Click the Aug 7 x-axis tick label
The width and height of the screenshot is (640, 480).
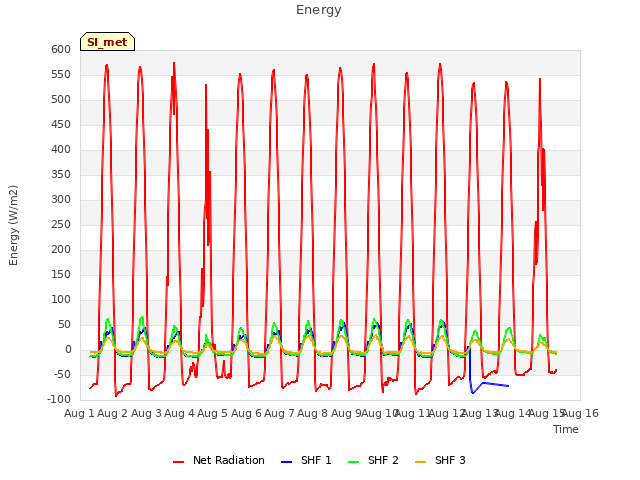[x=279, y=413]
